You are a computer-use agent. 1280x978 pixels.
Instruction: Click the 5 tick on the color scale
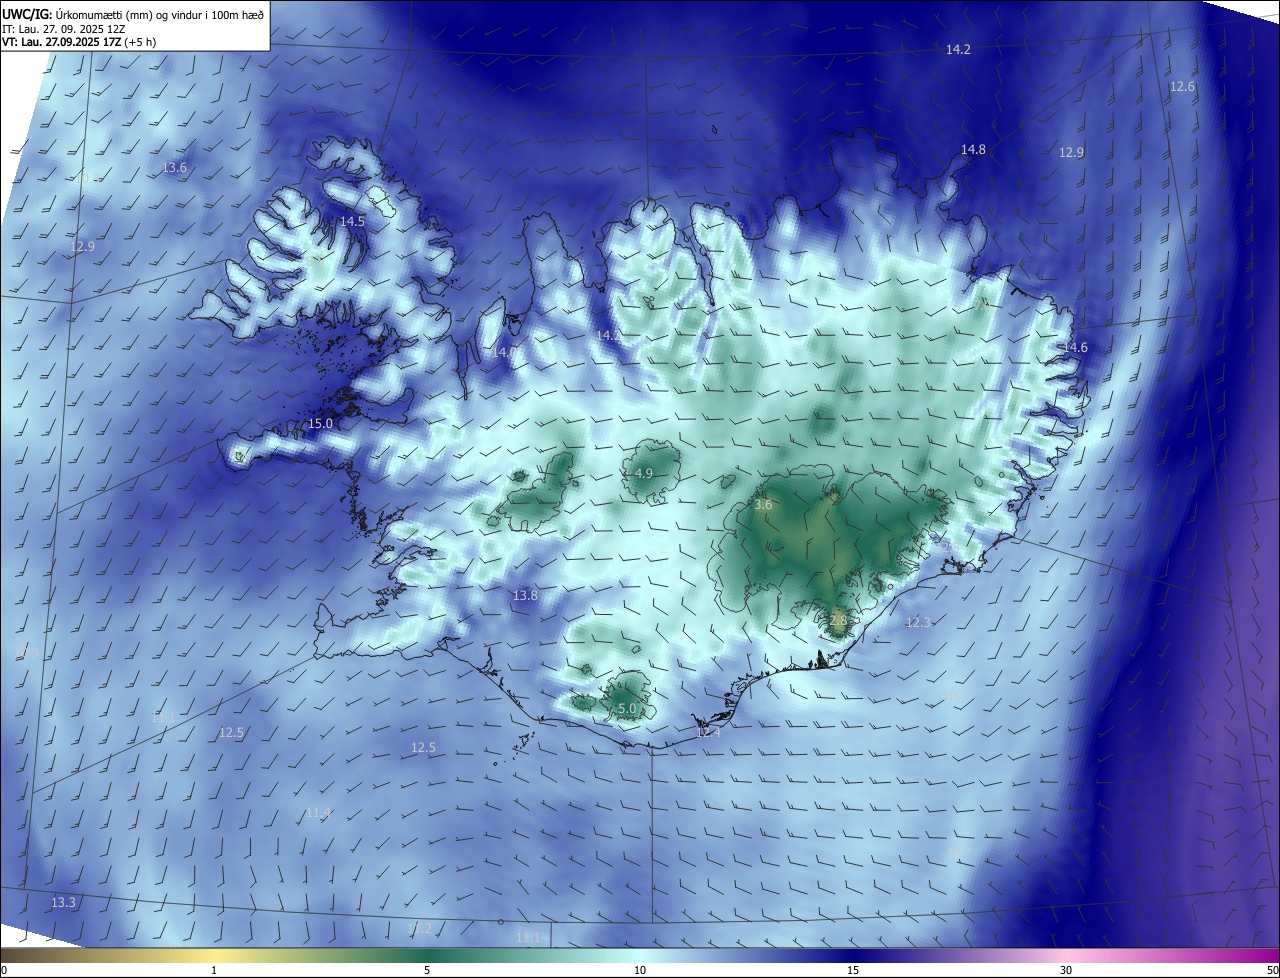(x=427, y=970)
